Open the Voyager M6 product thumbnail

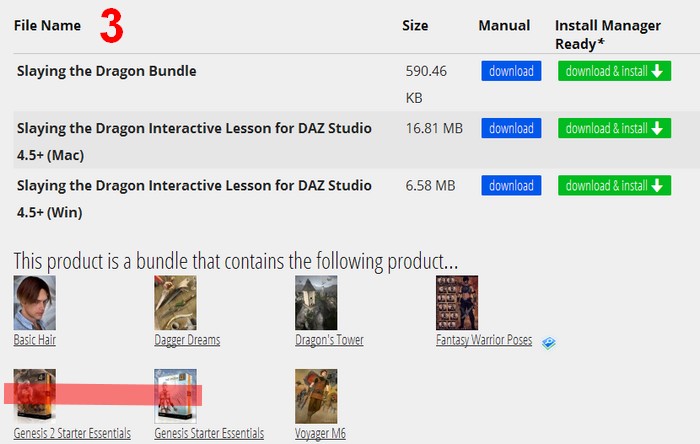316,396
